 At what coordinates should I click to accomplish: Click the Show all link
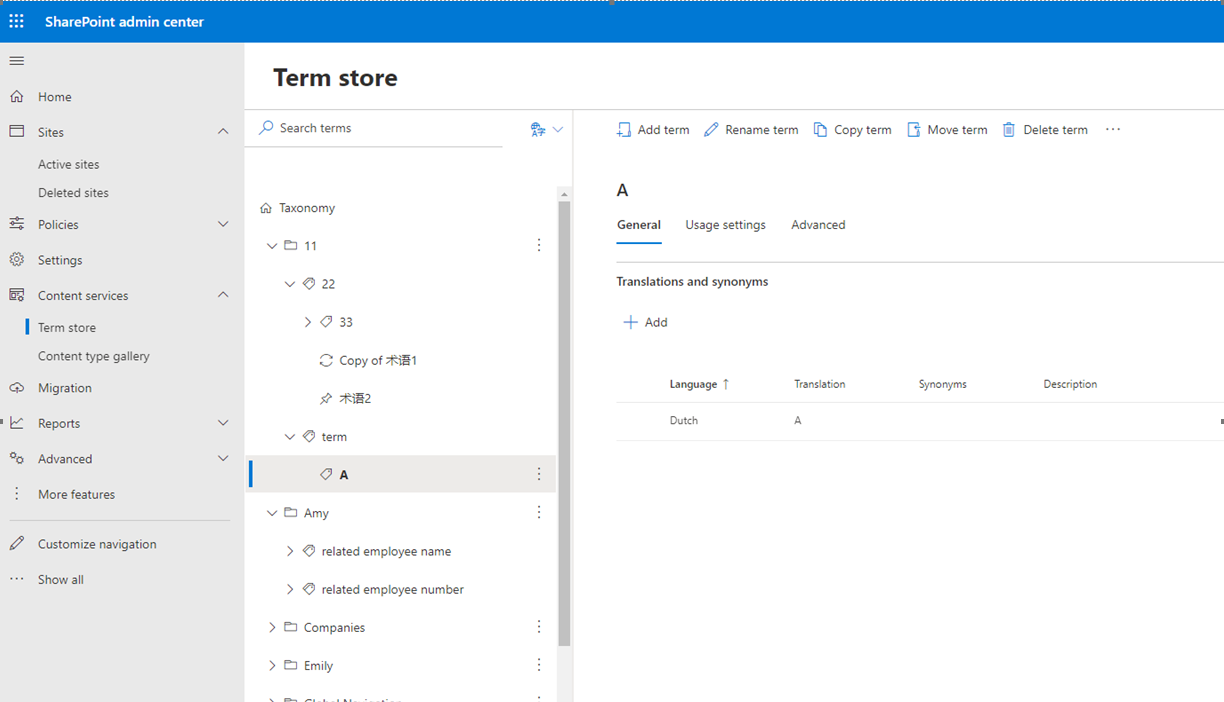click(x=60, y=578)
